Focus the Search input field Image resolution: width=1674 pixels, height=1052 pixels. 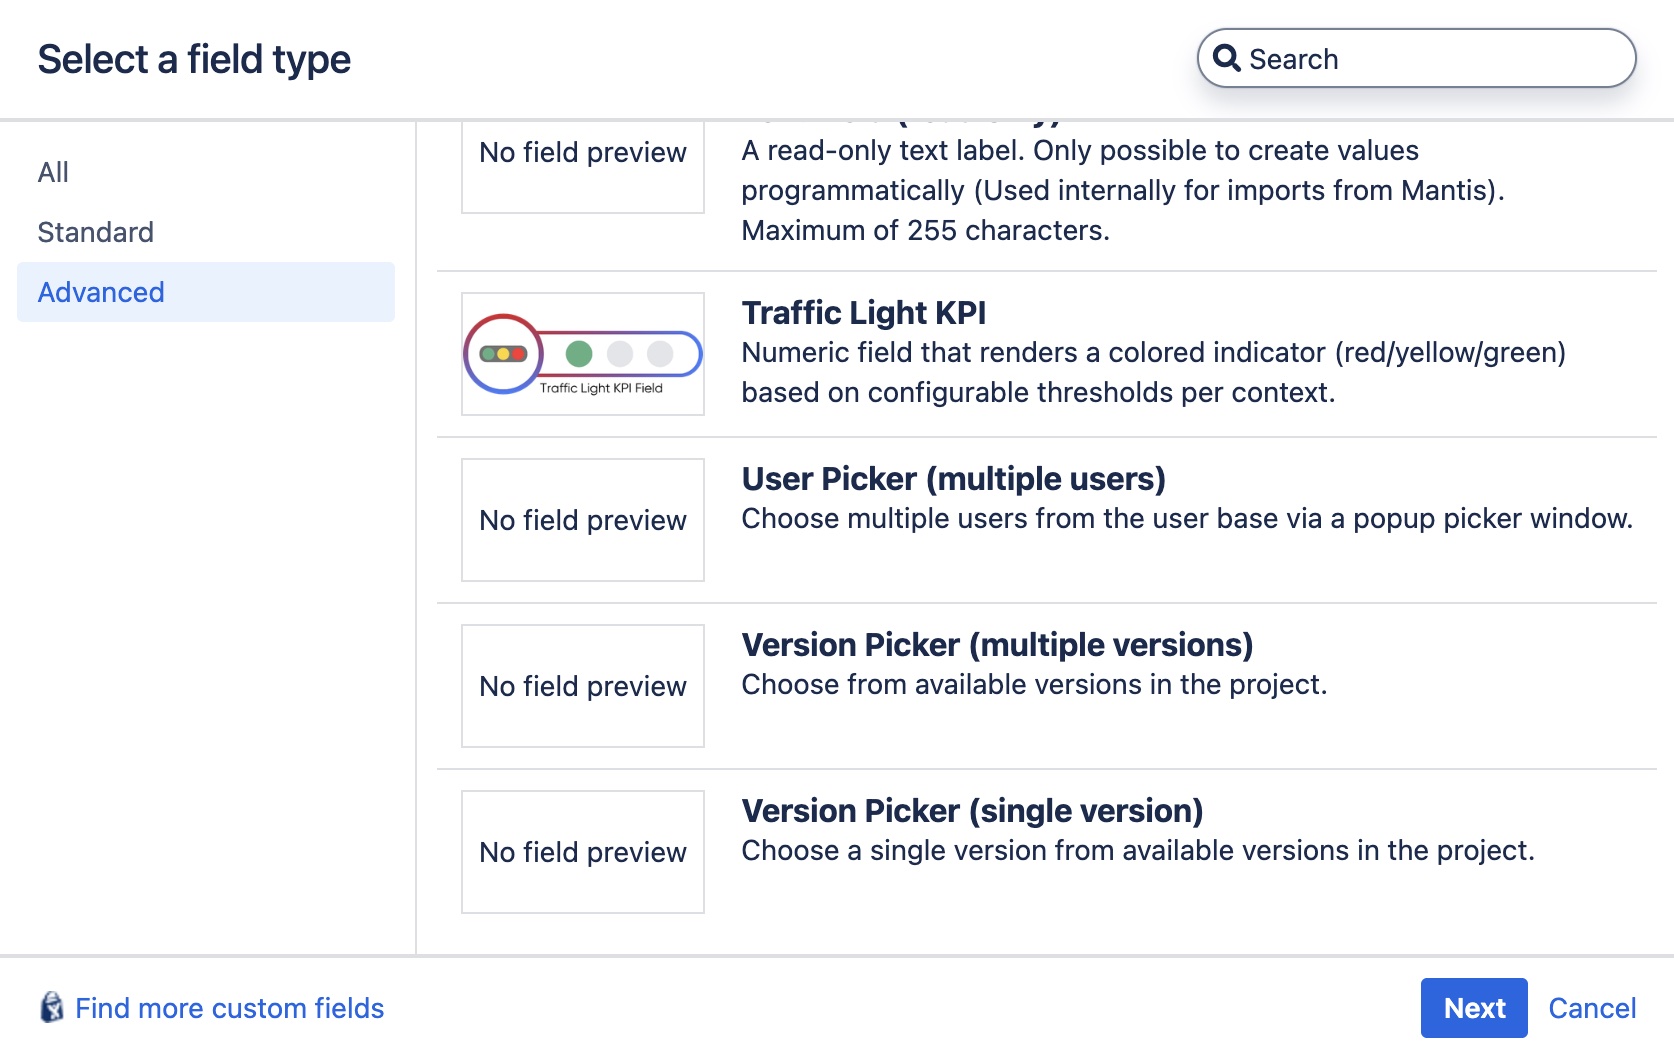pyautogui.click(x=1417, y=58)
